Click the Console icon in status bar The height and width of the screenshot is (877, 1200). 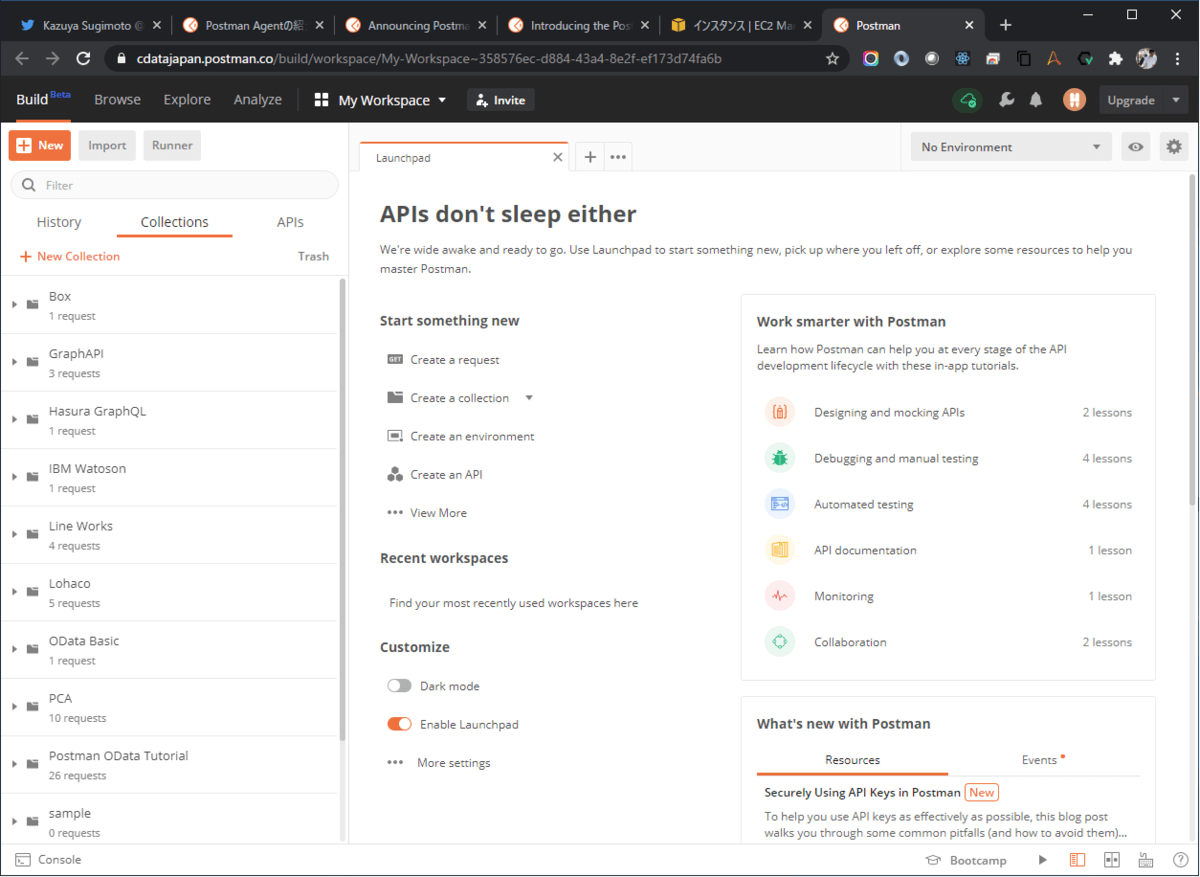point(22,860)
